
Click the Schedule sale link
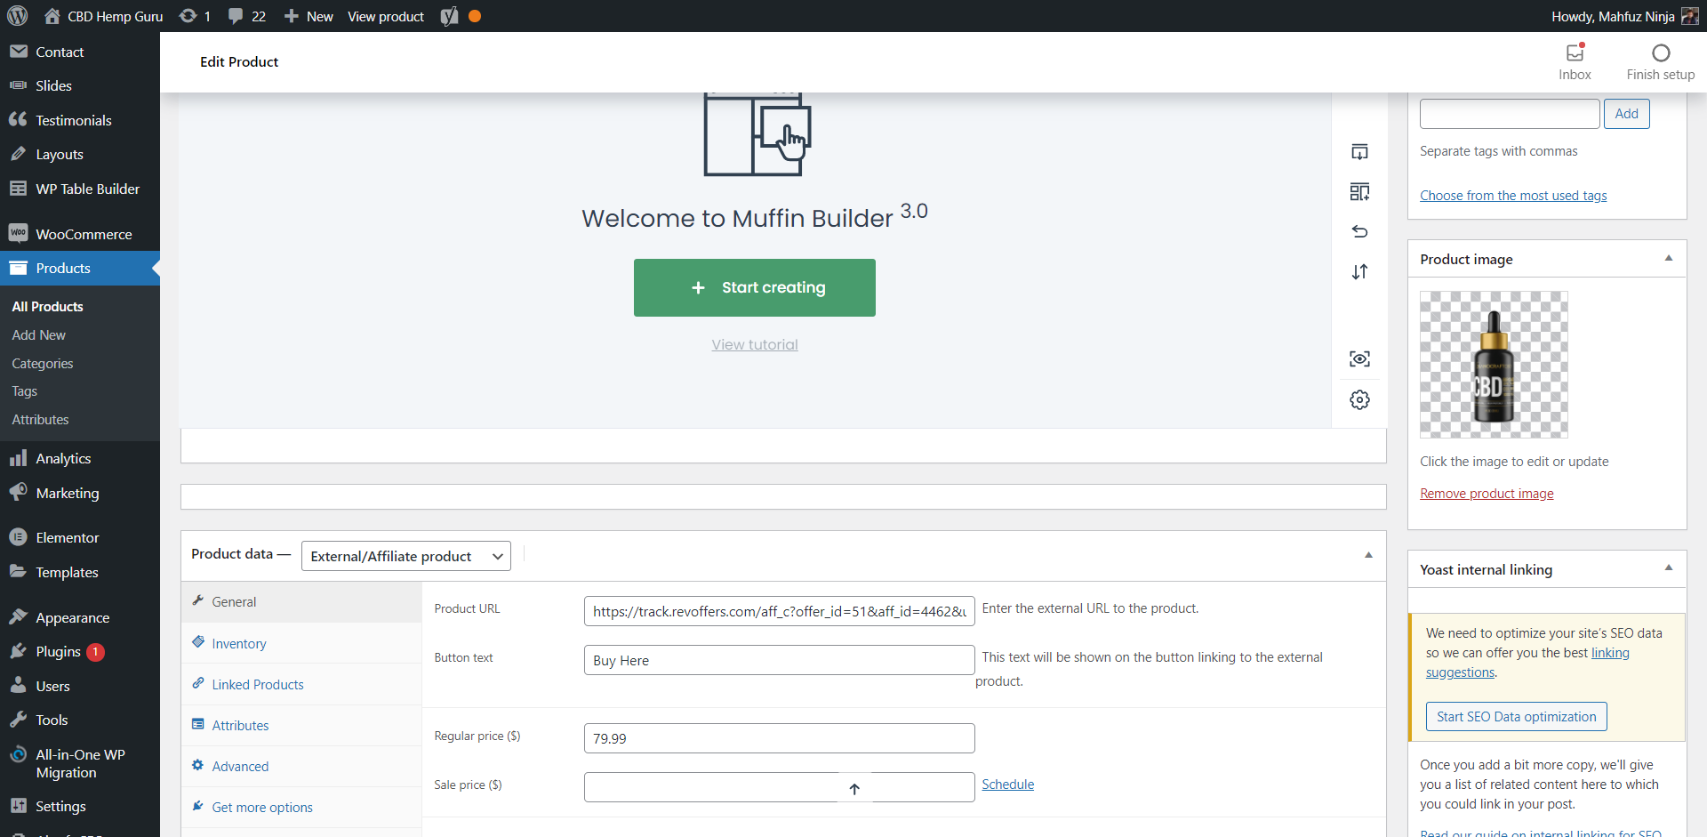[1008, 784]
